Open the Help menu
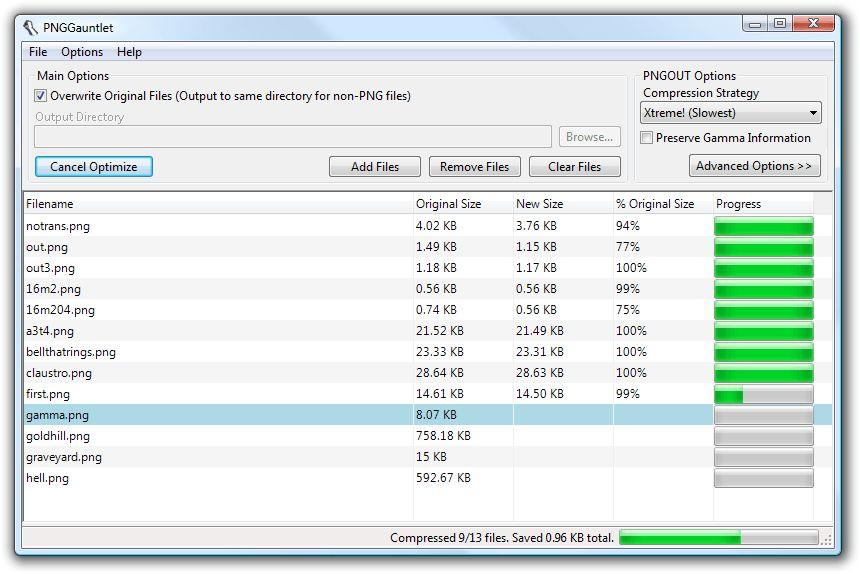Viewport: 860px width, 574px height. tap(129, 52)
